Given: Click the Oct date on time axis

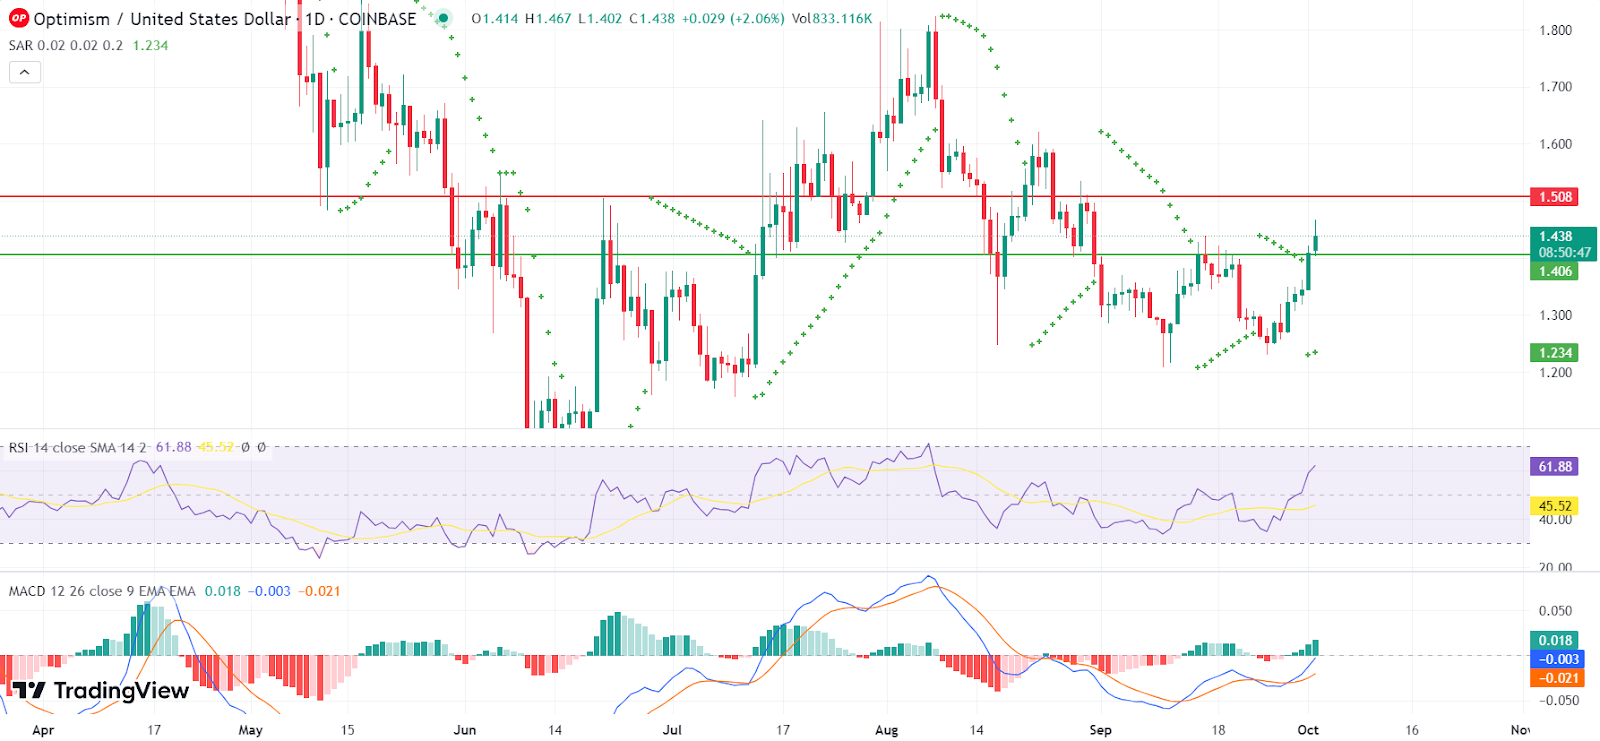Looking at the screenshot, I should 1308,730.
